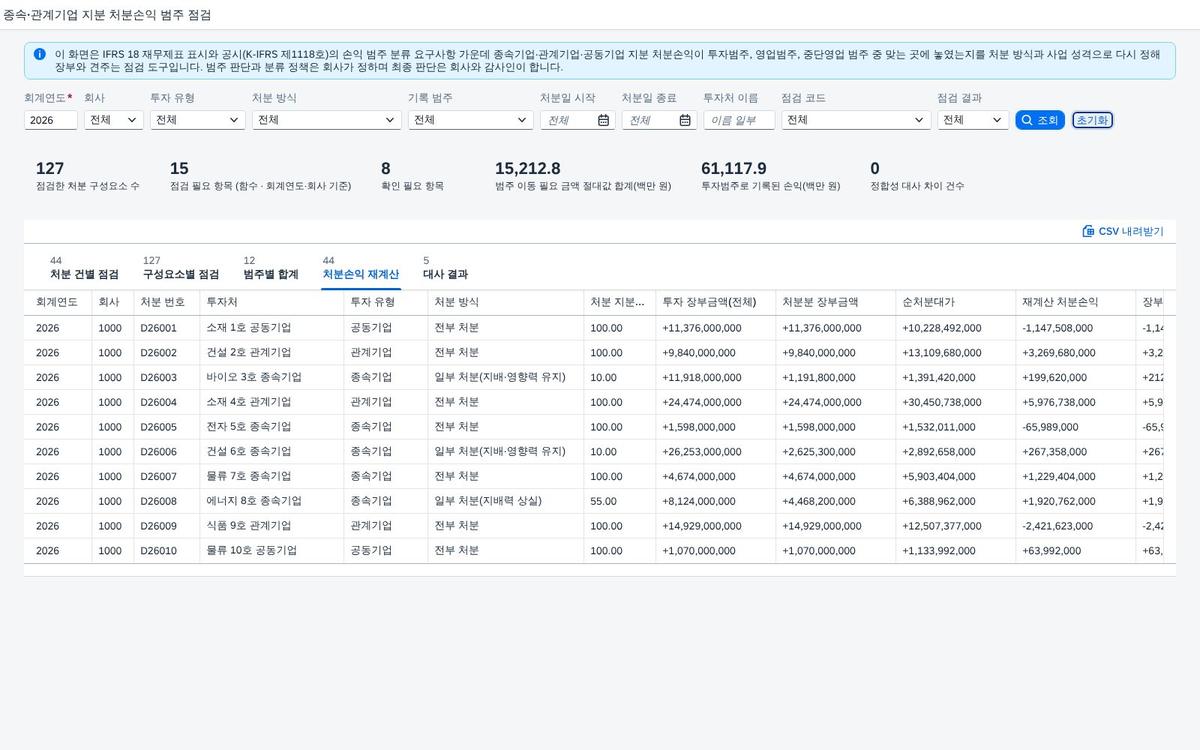Select the 범주별 합계 tab
The width and height of the screenshot is (1200, 750).
click(271, 268)
